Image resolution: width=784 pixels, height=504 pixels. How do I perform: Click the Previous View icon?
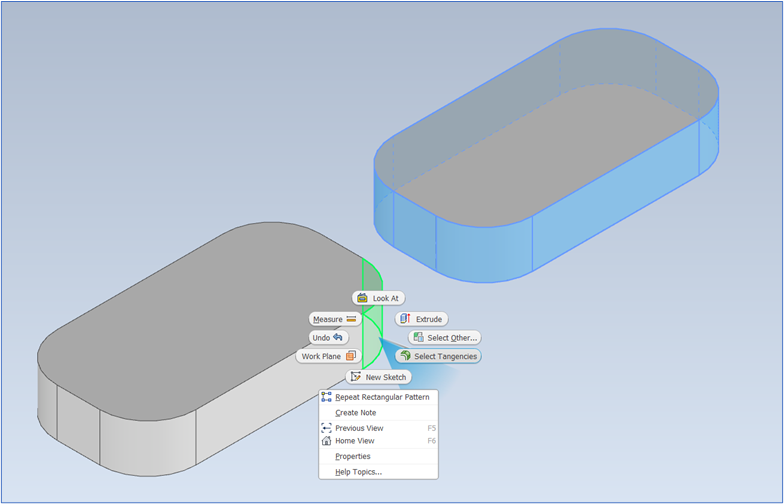326,428
